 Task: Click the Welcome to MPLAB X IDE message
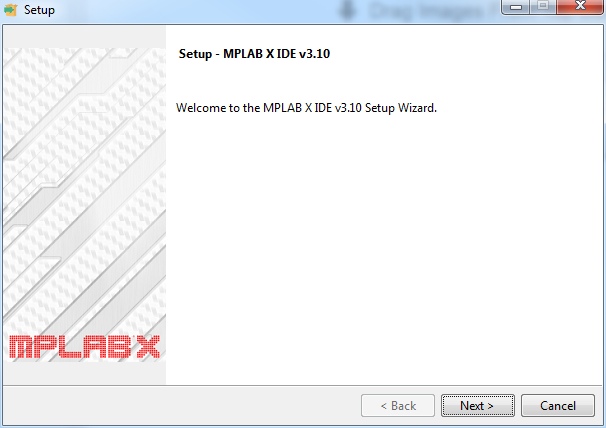tap(306, 107)
